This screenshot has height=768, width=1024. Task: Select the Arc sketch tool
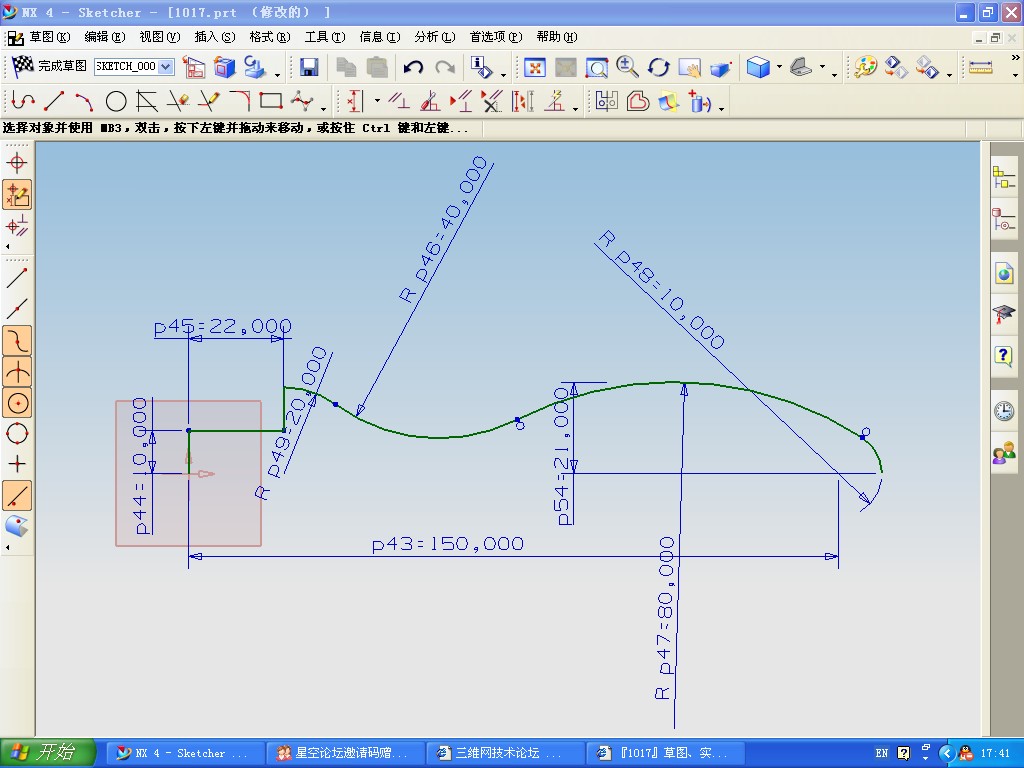84,101
